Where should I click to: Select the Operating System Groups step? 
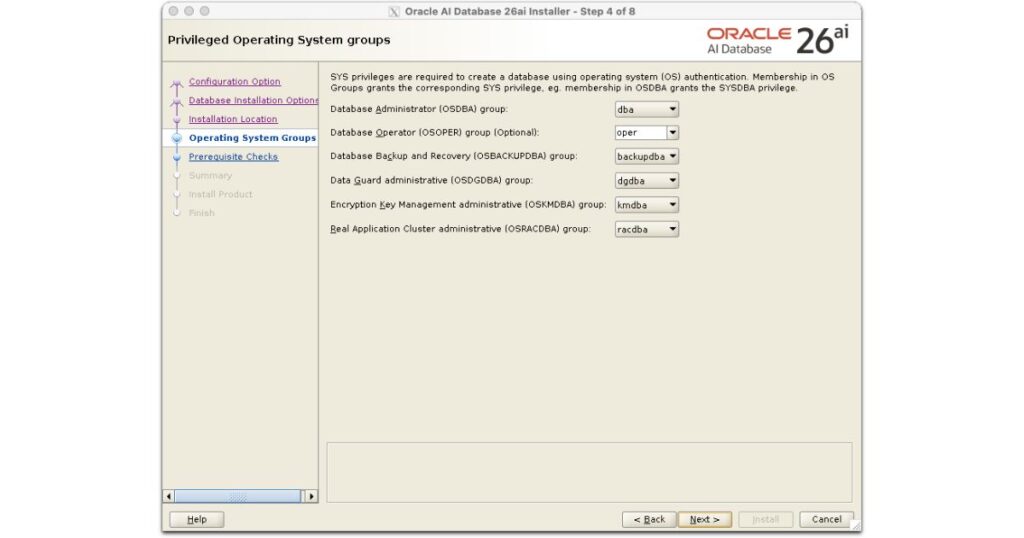252,138
